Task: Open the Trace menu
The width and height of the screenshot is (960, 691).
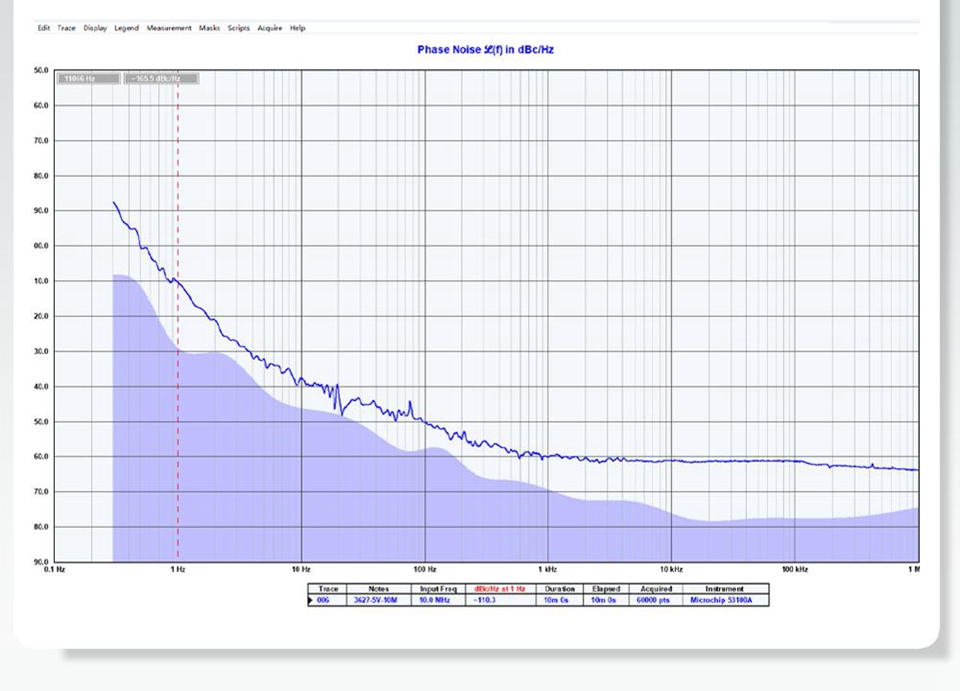Action: (x=66, y=28)
